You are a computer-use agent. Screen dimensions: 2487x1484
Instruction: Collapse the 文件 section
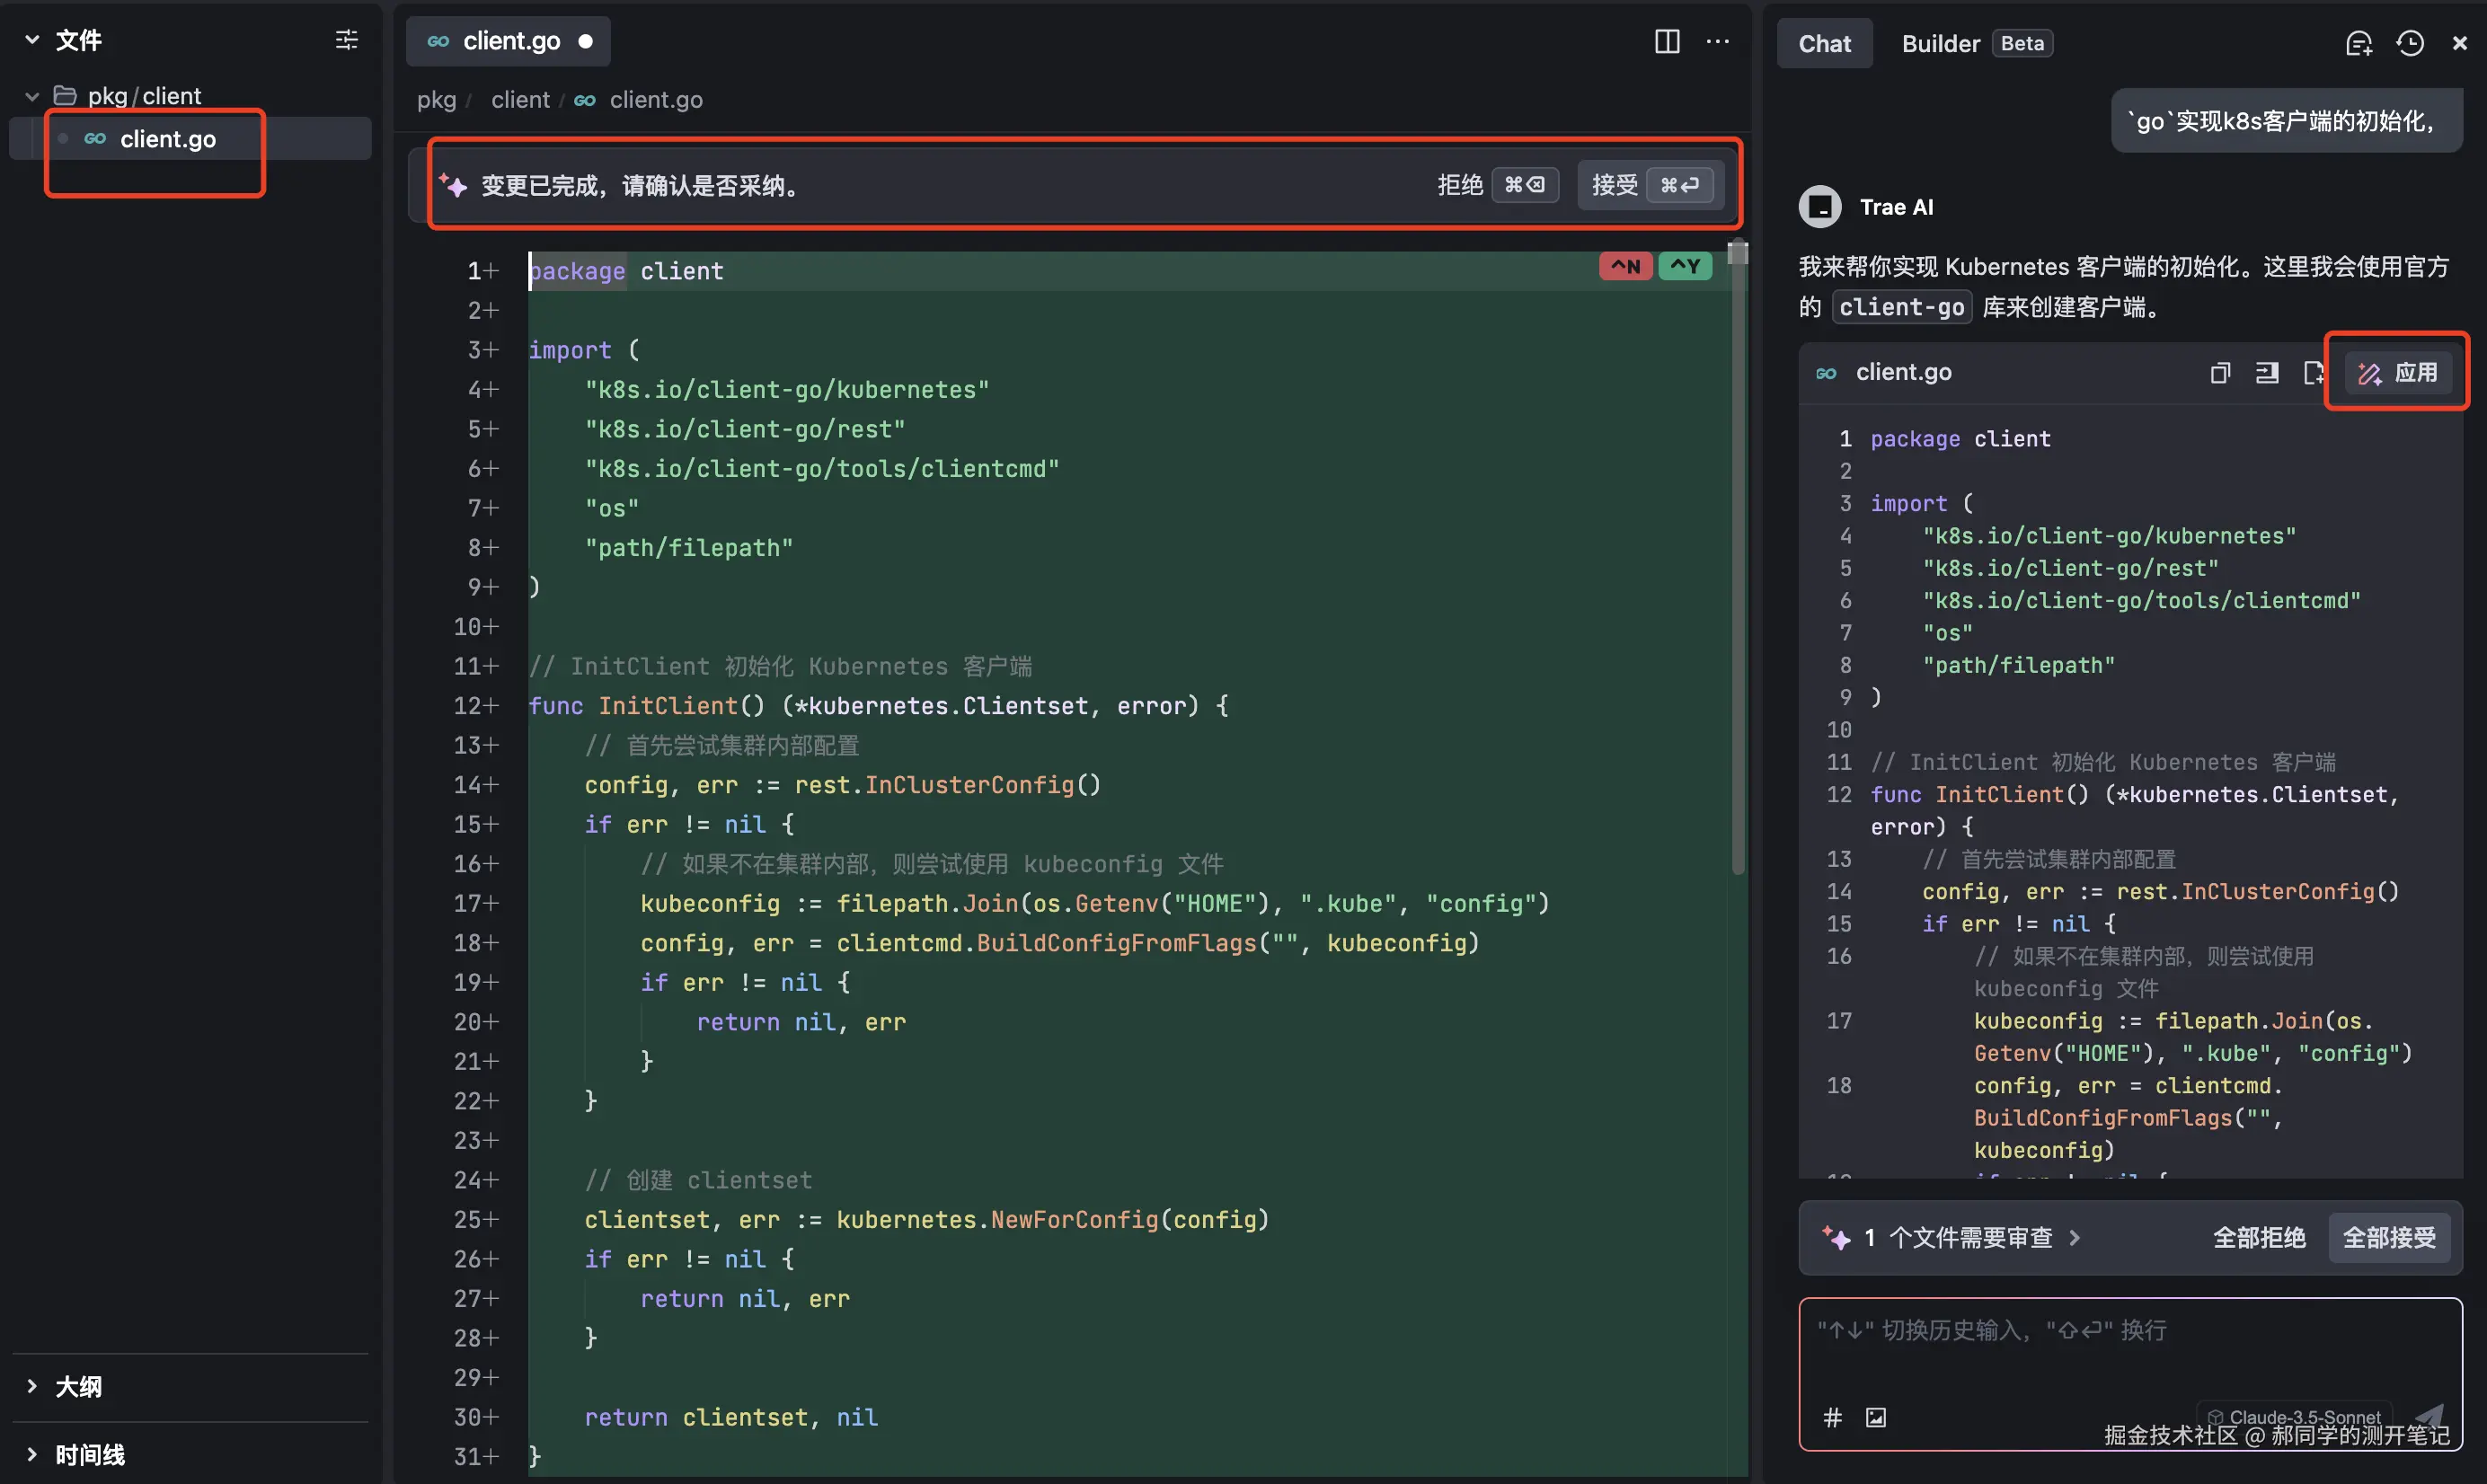(32, 40)
